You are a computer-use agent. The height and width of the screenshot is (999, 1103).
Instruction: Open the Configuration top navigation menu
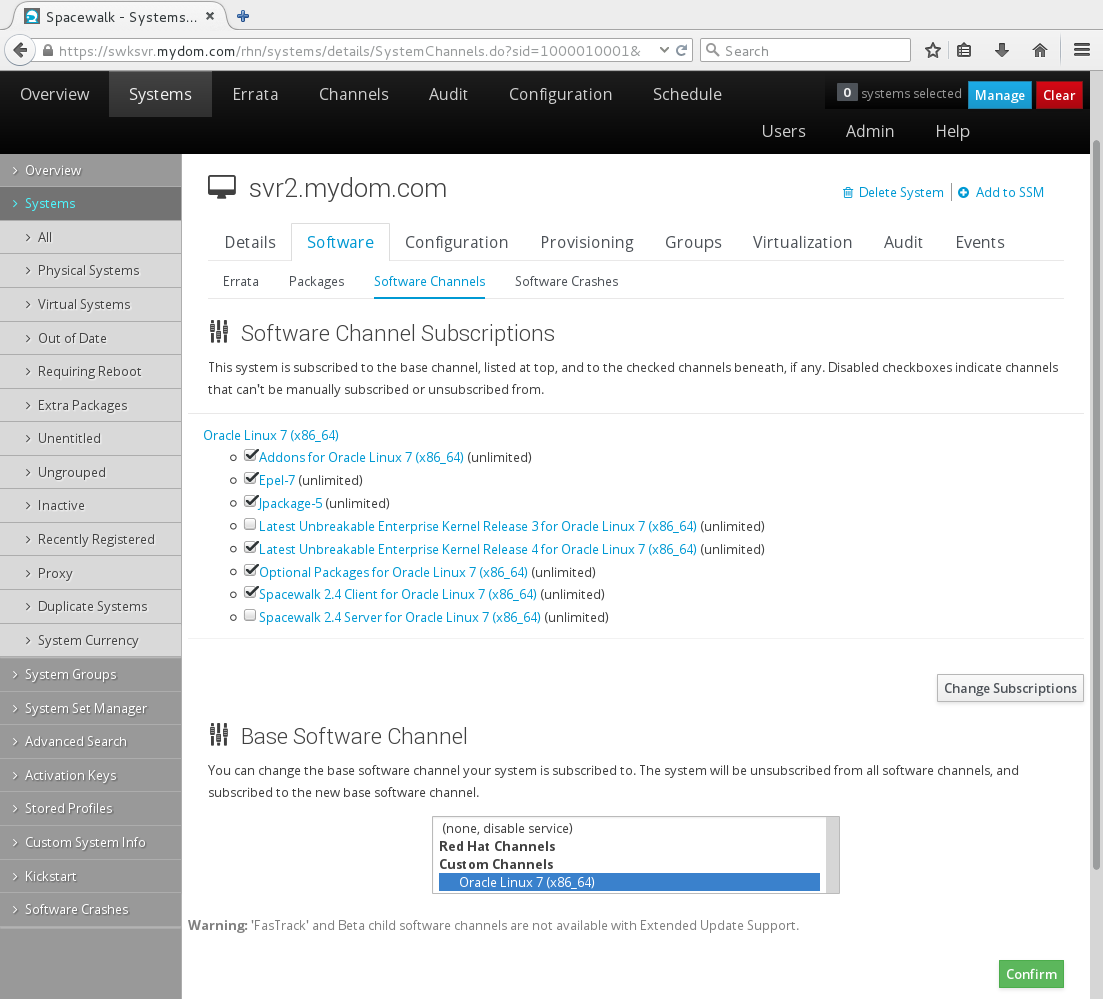coord(560,94)
